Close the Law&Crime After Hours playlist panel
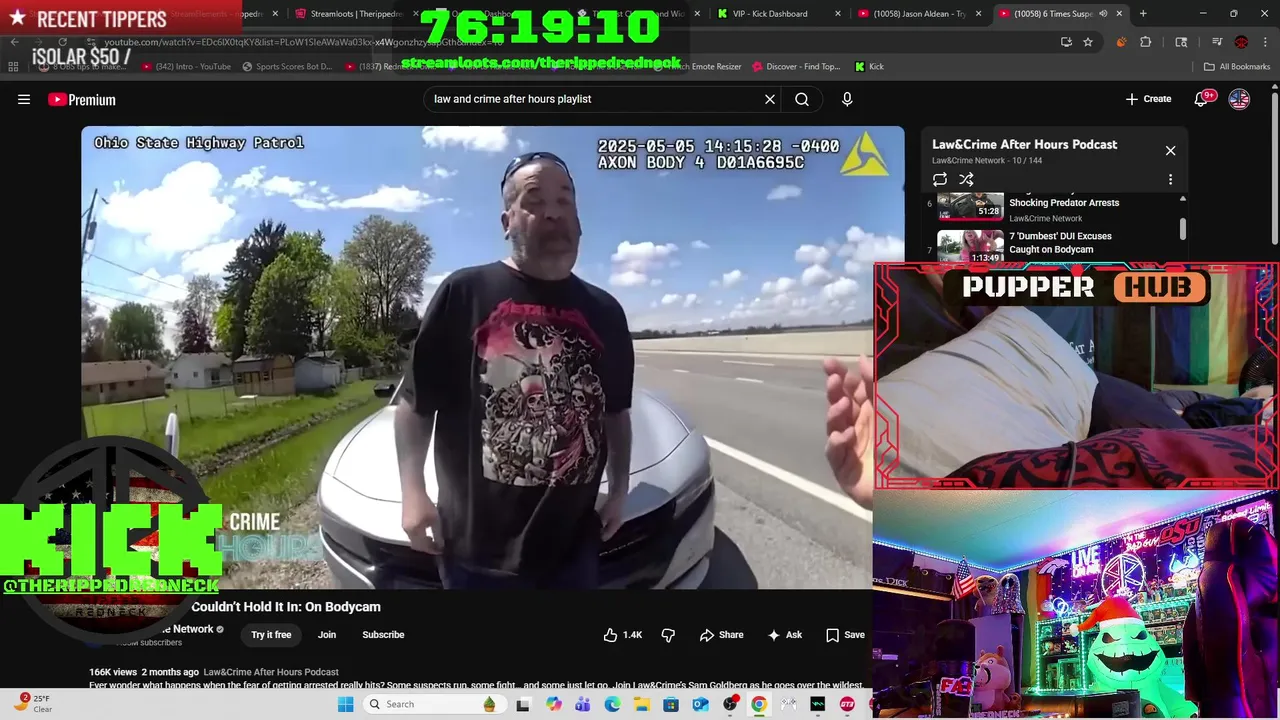 (1170, 151)
